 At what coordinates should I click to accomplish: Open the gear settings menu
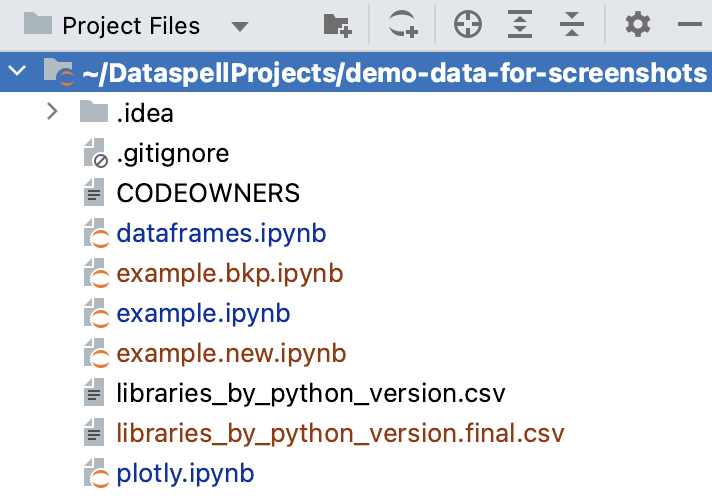pos(637,25)
